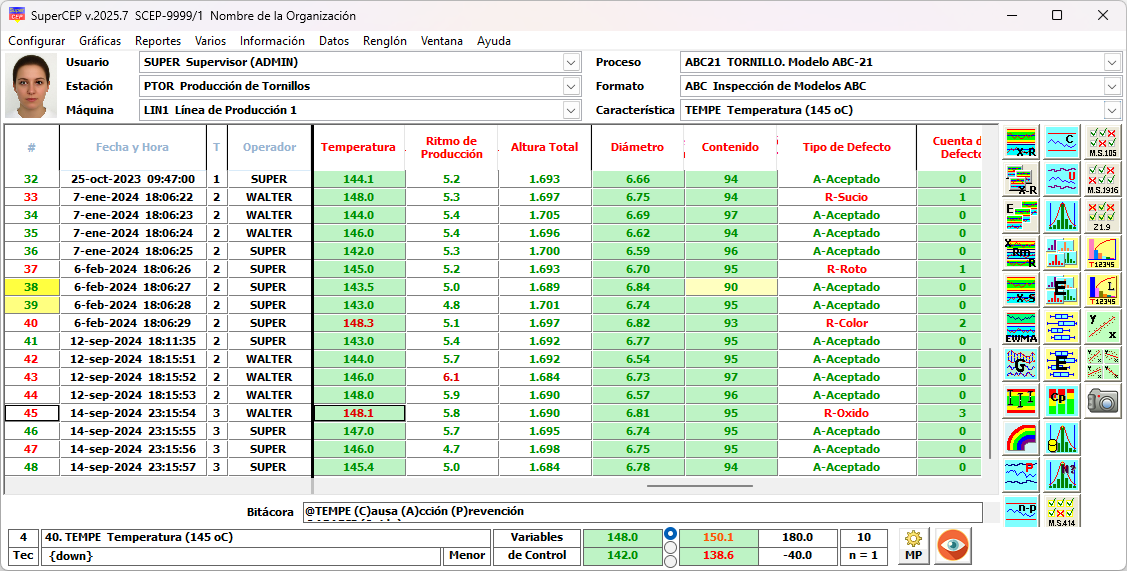Open the Gráficas menu
The image size is (1127, 571).
click(100, 41)
